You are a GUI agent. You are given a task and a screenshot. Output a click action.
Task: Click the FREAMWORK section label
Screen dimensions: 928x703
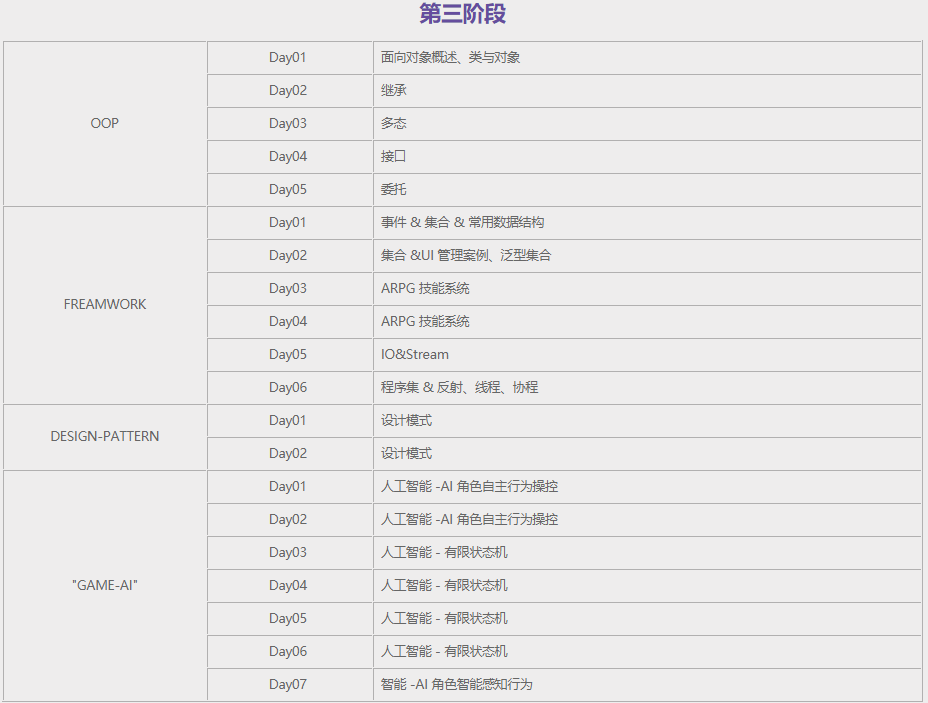pos(104,304)
